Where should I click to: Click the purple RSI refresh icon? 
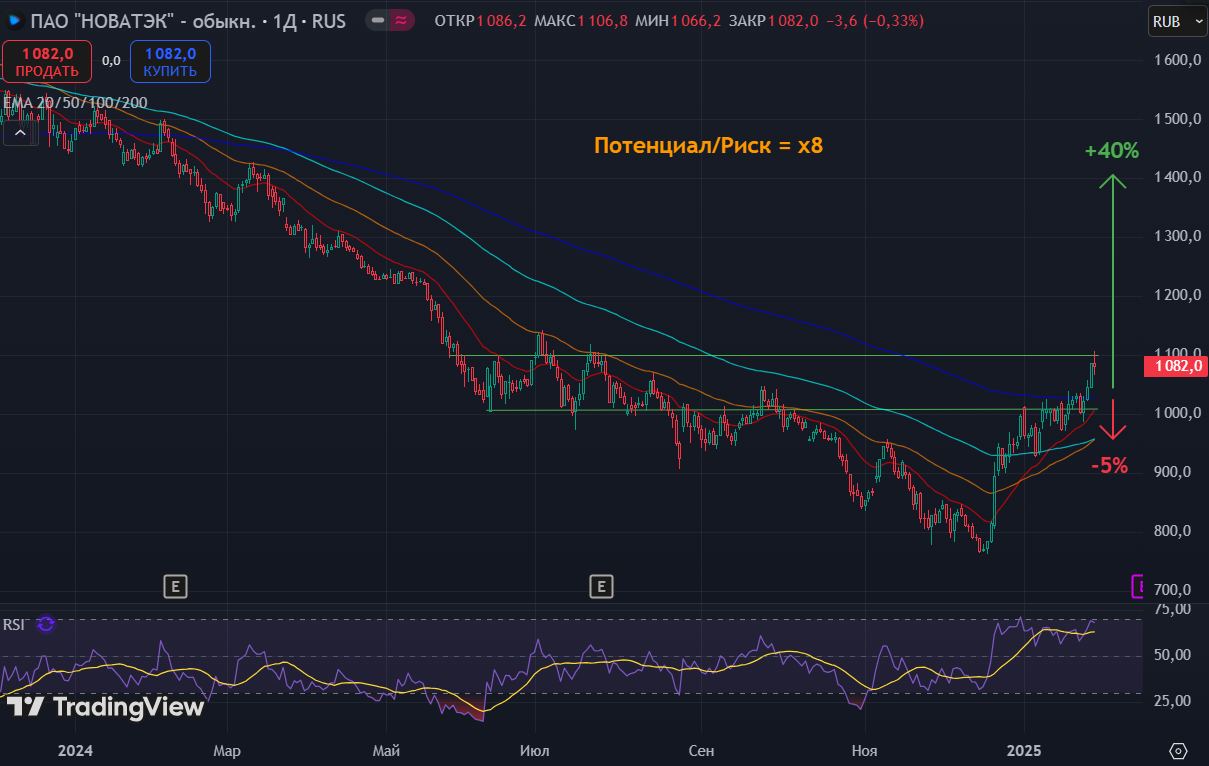click(45, 624)
